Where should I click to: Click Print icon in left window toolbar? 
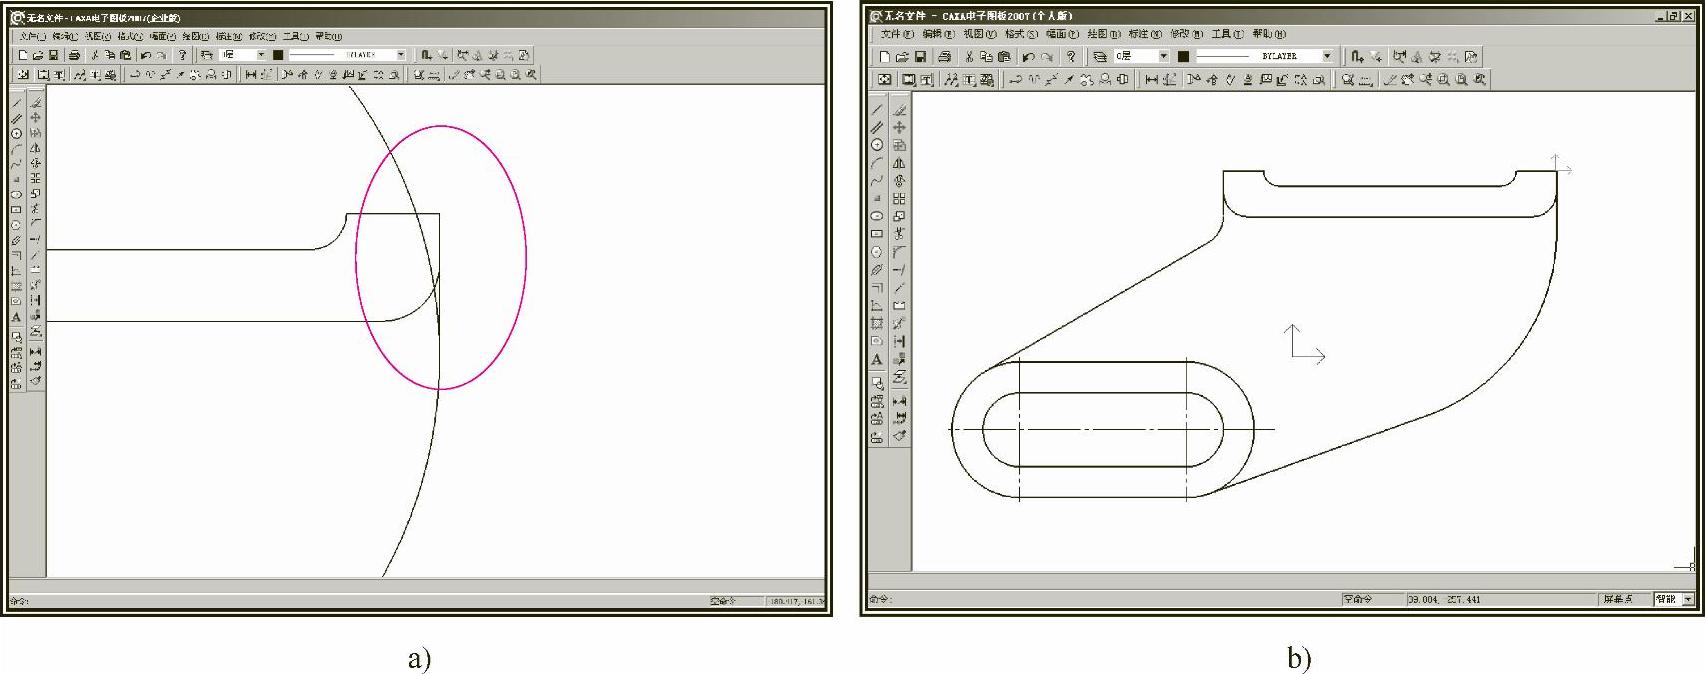[x=74, y=55]
